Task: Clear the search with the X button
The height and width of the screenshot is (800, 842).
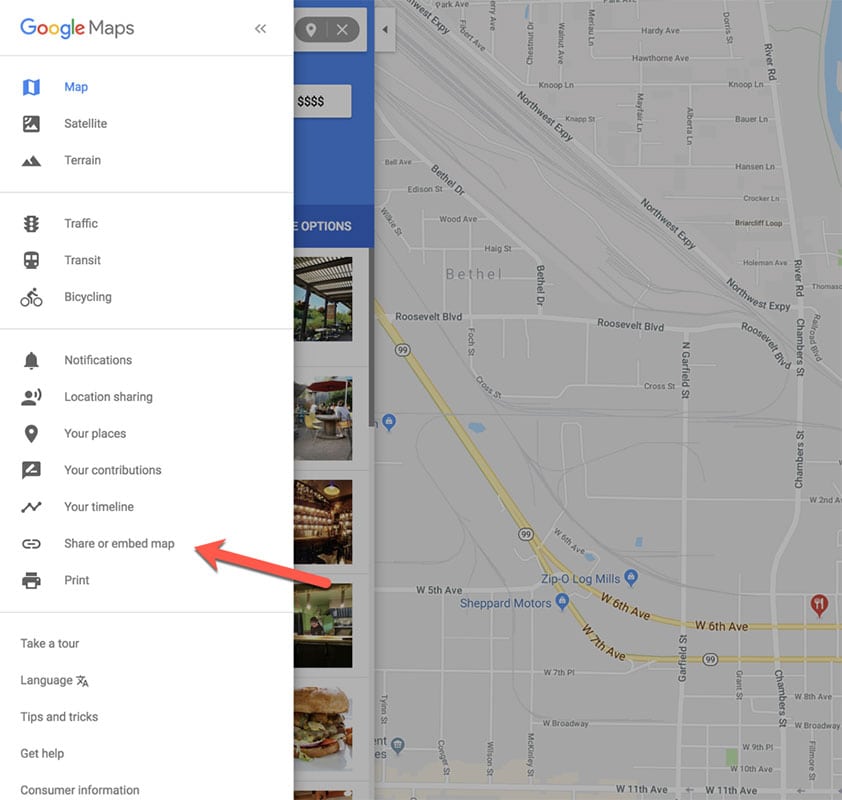Action: [342, 30]
